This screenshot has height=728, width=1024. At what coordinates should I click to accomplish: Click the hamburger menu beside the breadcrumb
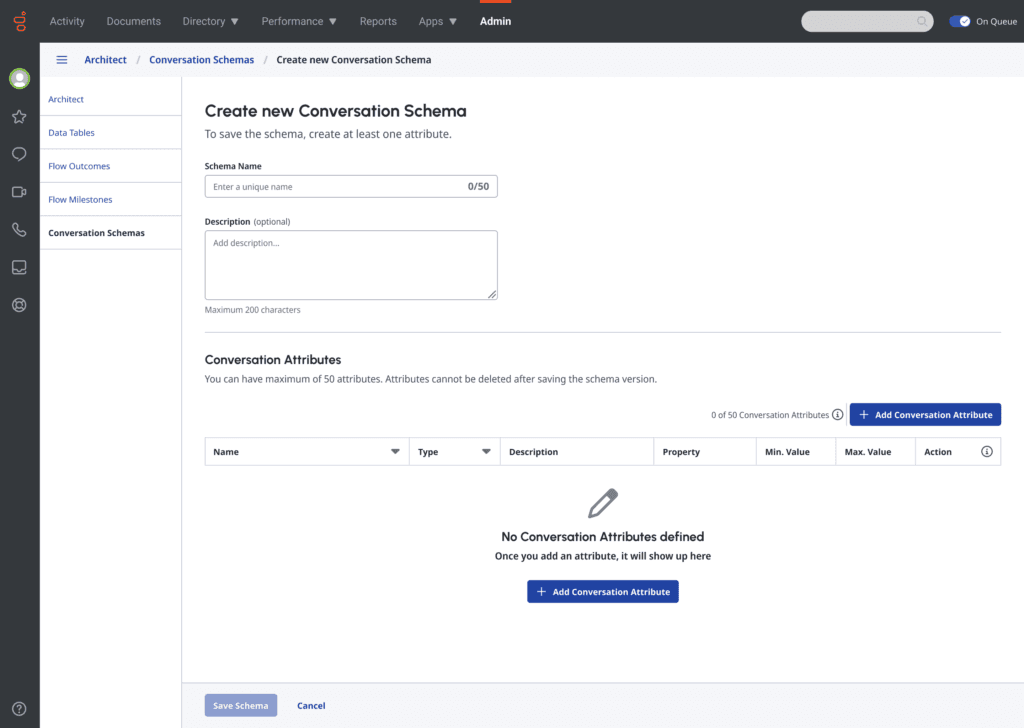[61, 59]
